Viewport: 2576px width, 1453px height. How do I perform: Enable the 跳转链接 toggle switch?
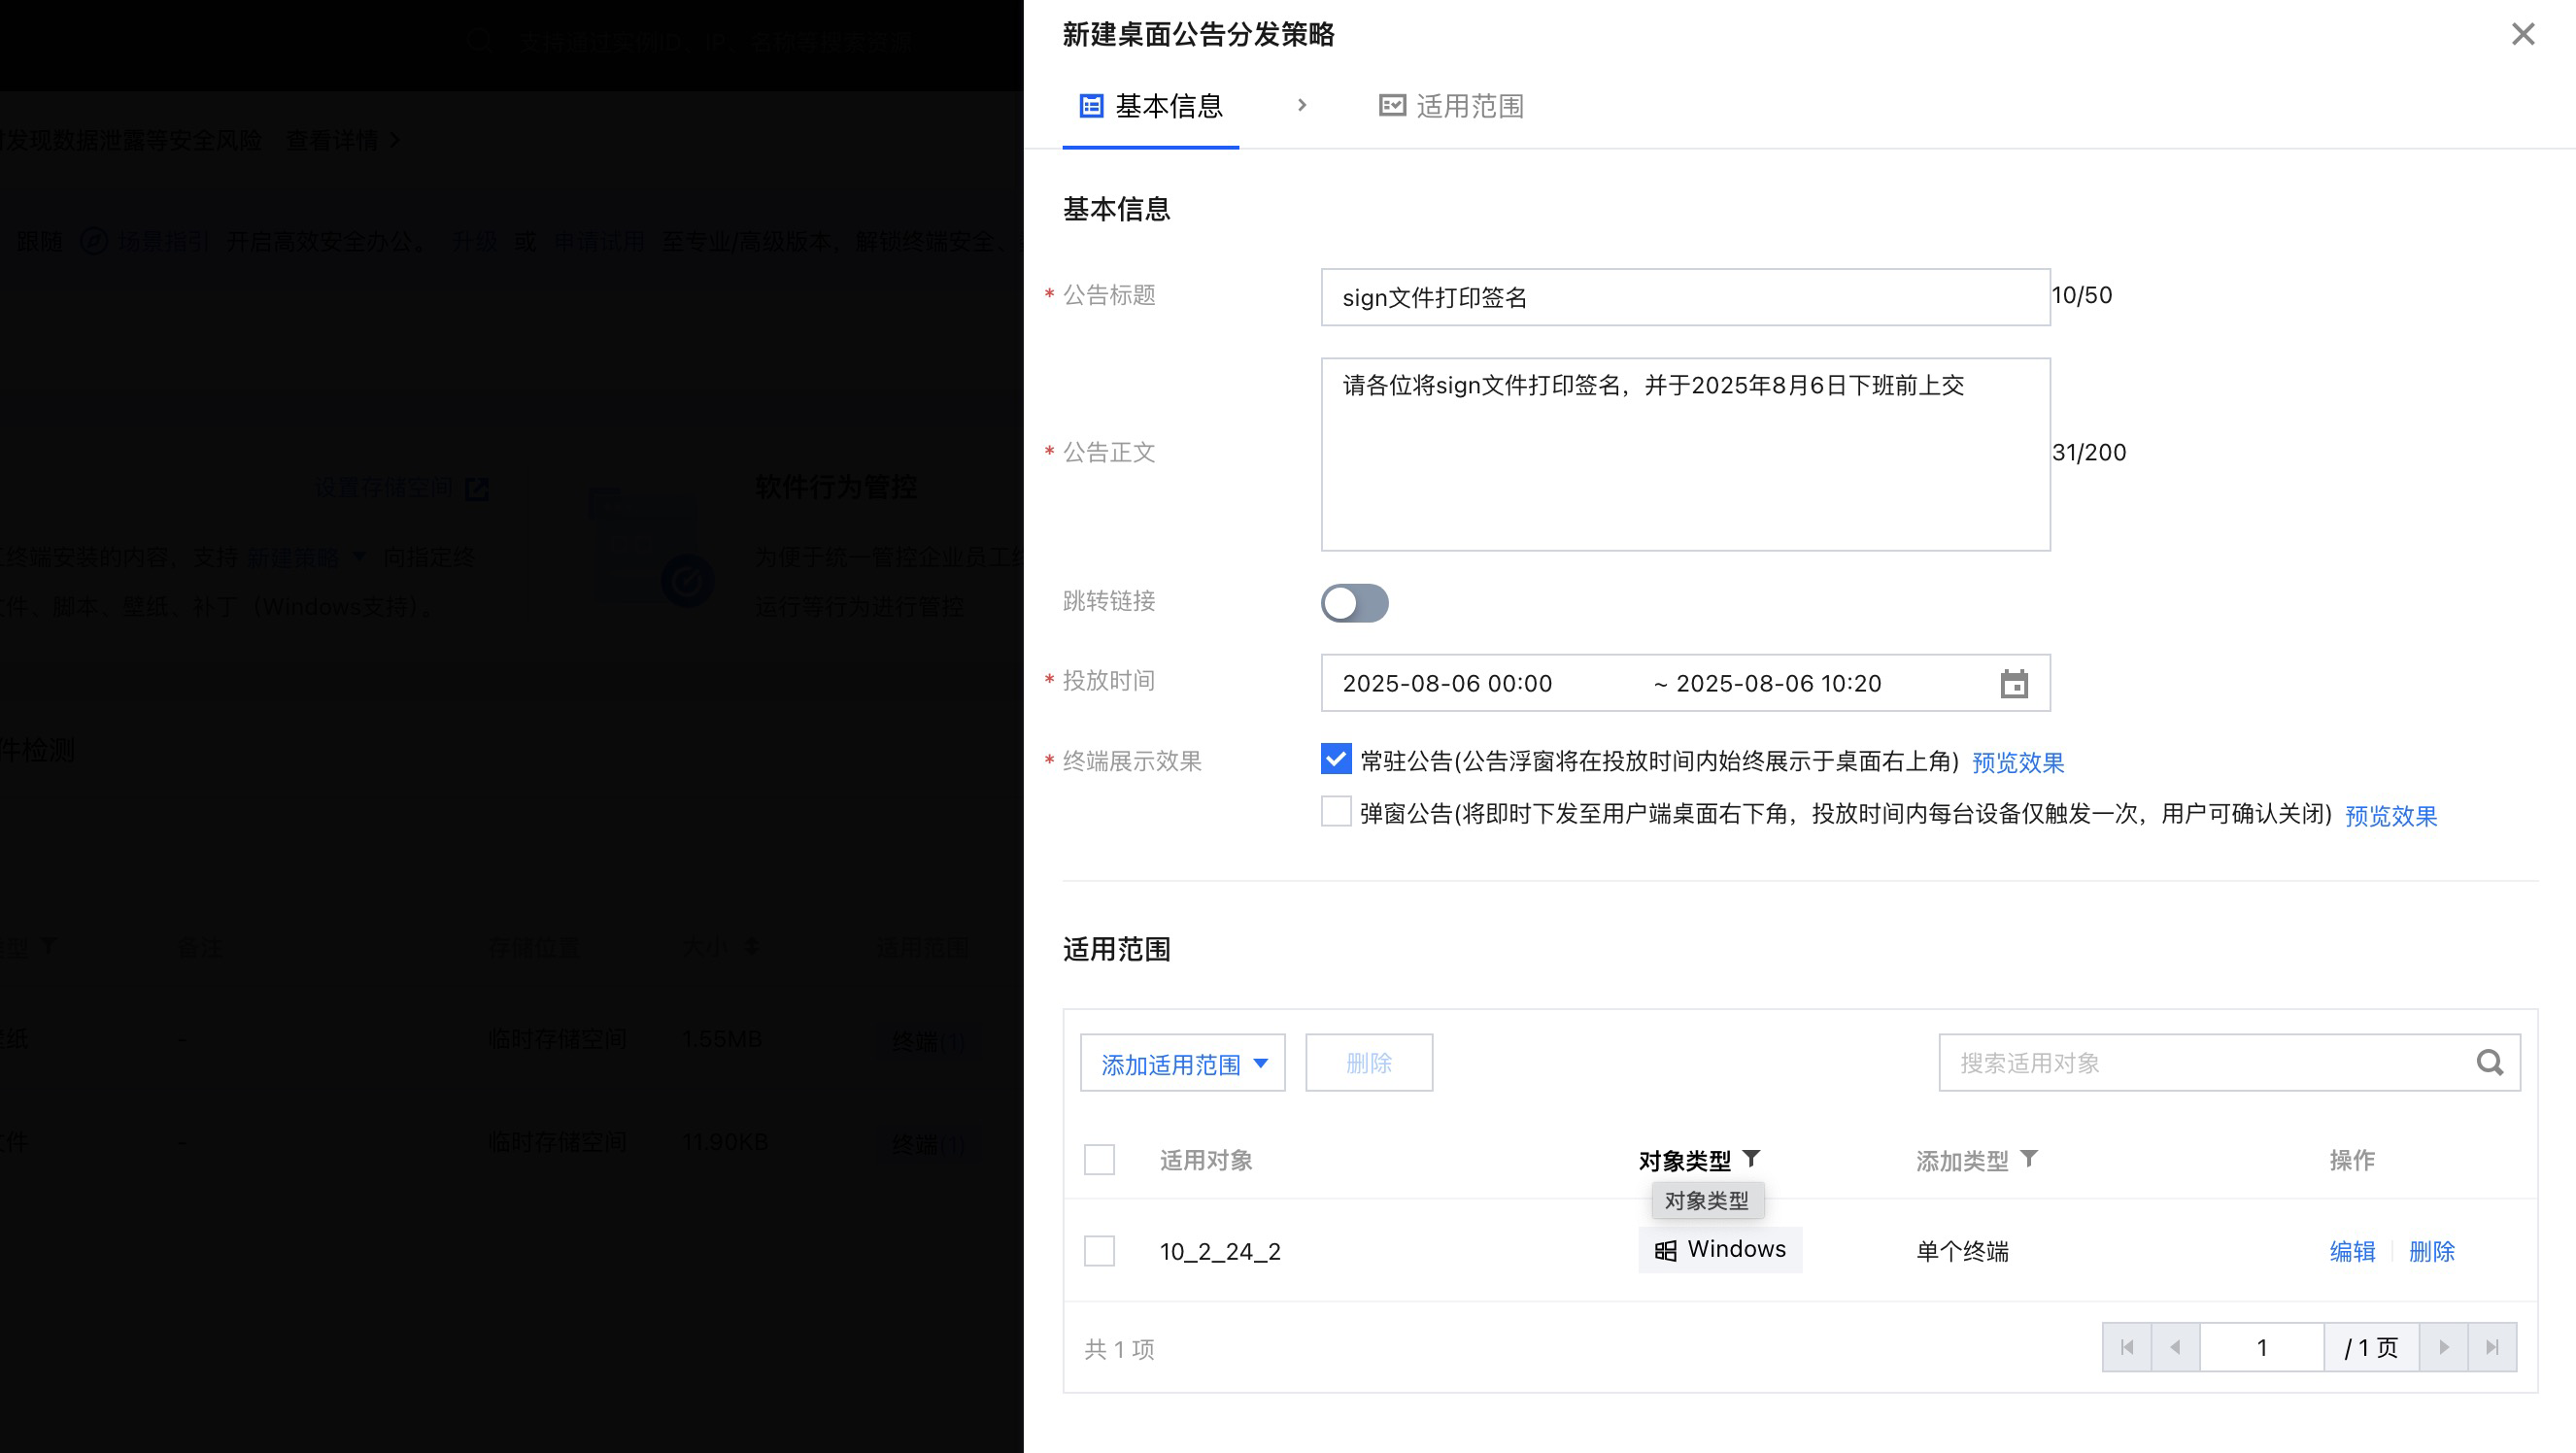[x=1354, y=603]
